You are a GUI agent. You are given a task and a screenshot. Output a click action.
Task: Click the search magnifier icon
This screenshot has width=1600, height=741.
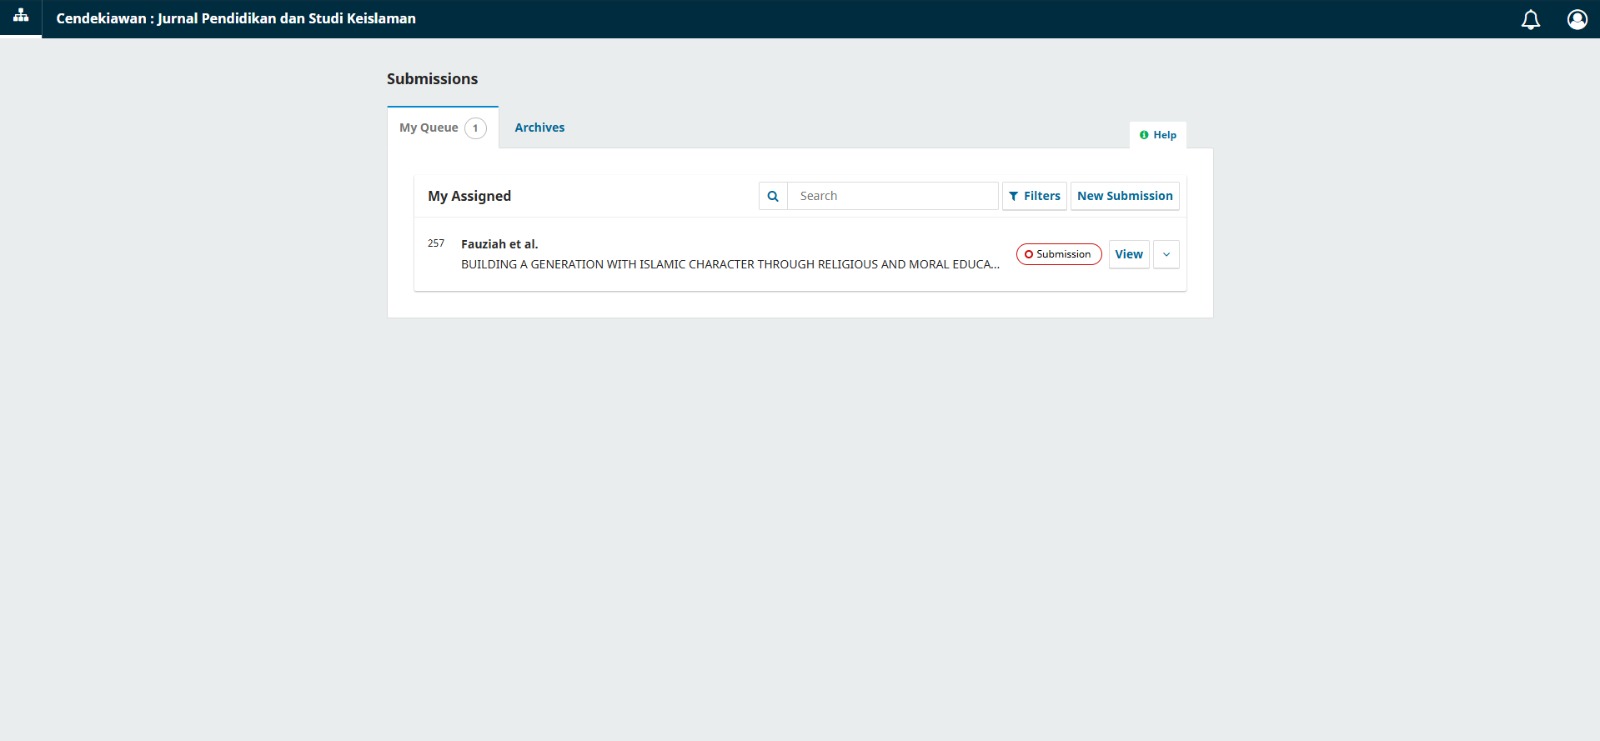[x=773, y=196]
